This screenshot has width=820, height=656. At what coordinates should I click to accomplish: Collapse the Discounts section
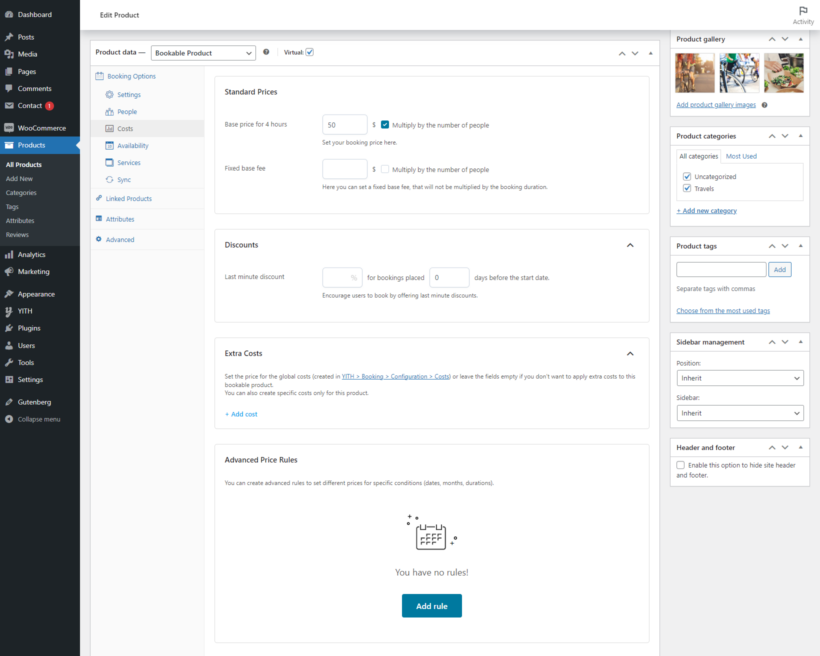point(630,245)
